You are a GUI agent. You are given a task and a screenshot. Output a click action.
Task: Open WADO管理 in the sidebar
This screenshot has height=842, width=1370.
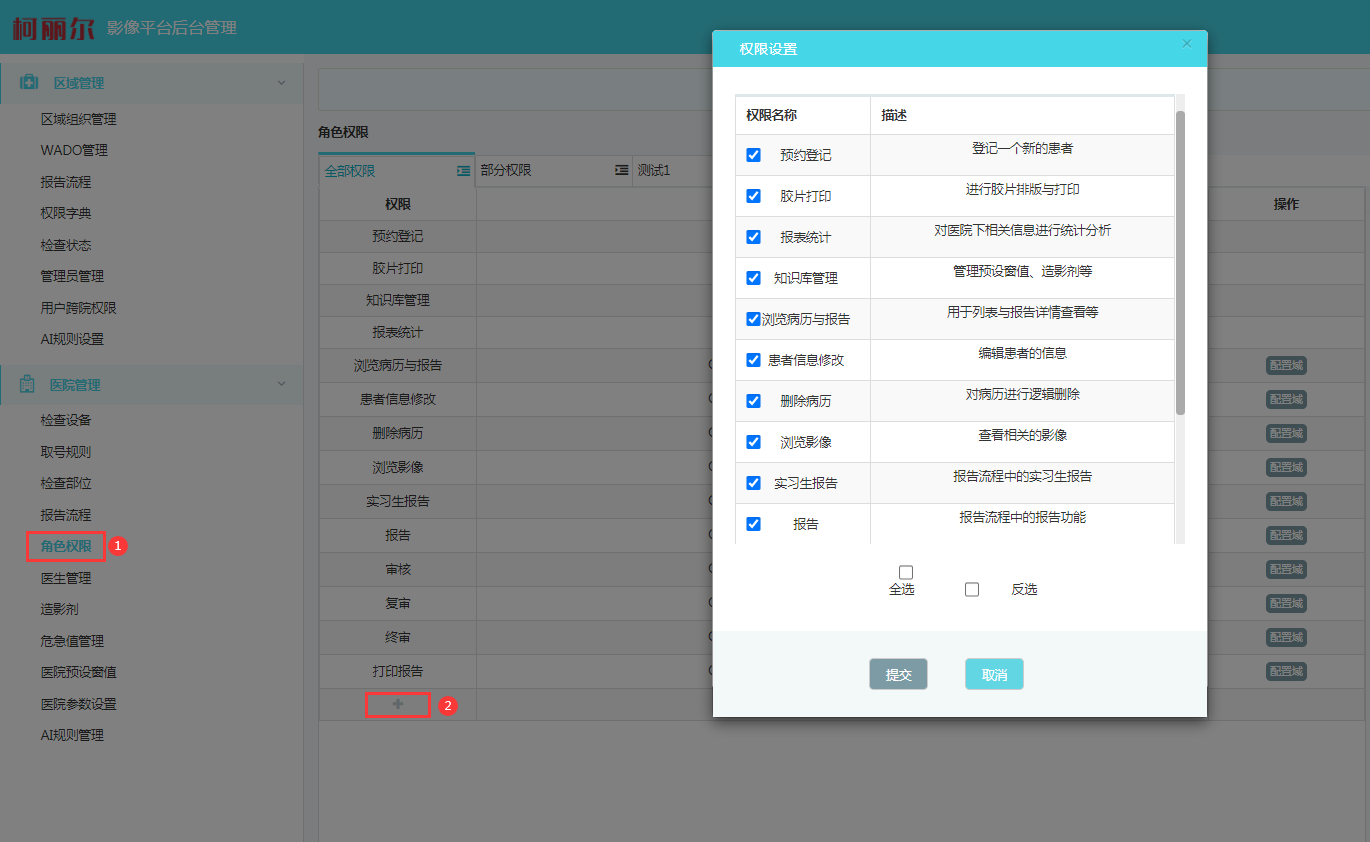(74, 150)
